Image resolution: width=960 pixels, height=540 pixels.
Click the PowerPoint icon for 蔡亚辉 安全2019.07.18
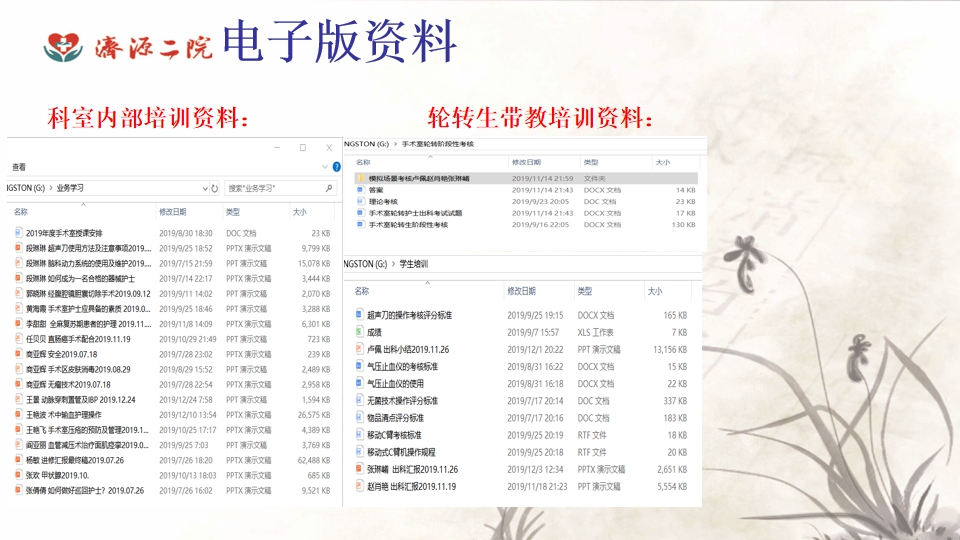coord(18,354)
